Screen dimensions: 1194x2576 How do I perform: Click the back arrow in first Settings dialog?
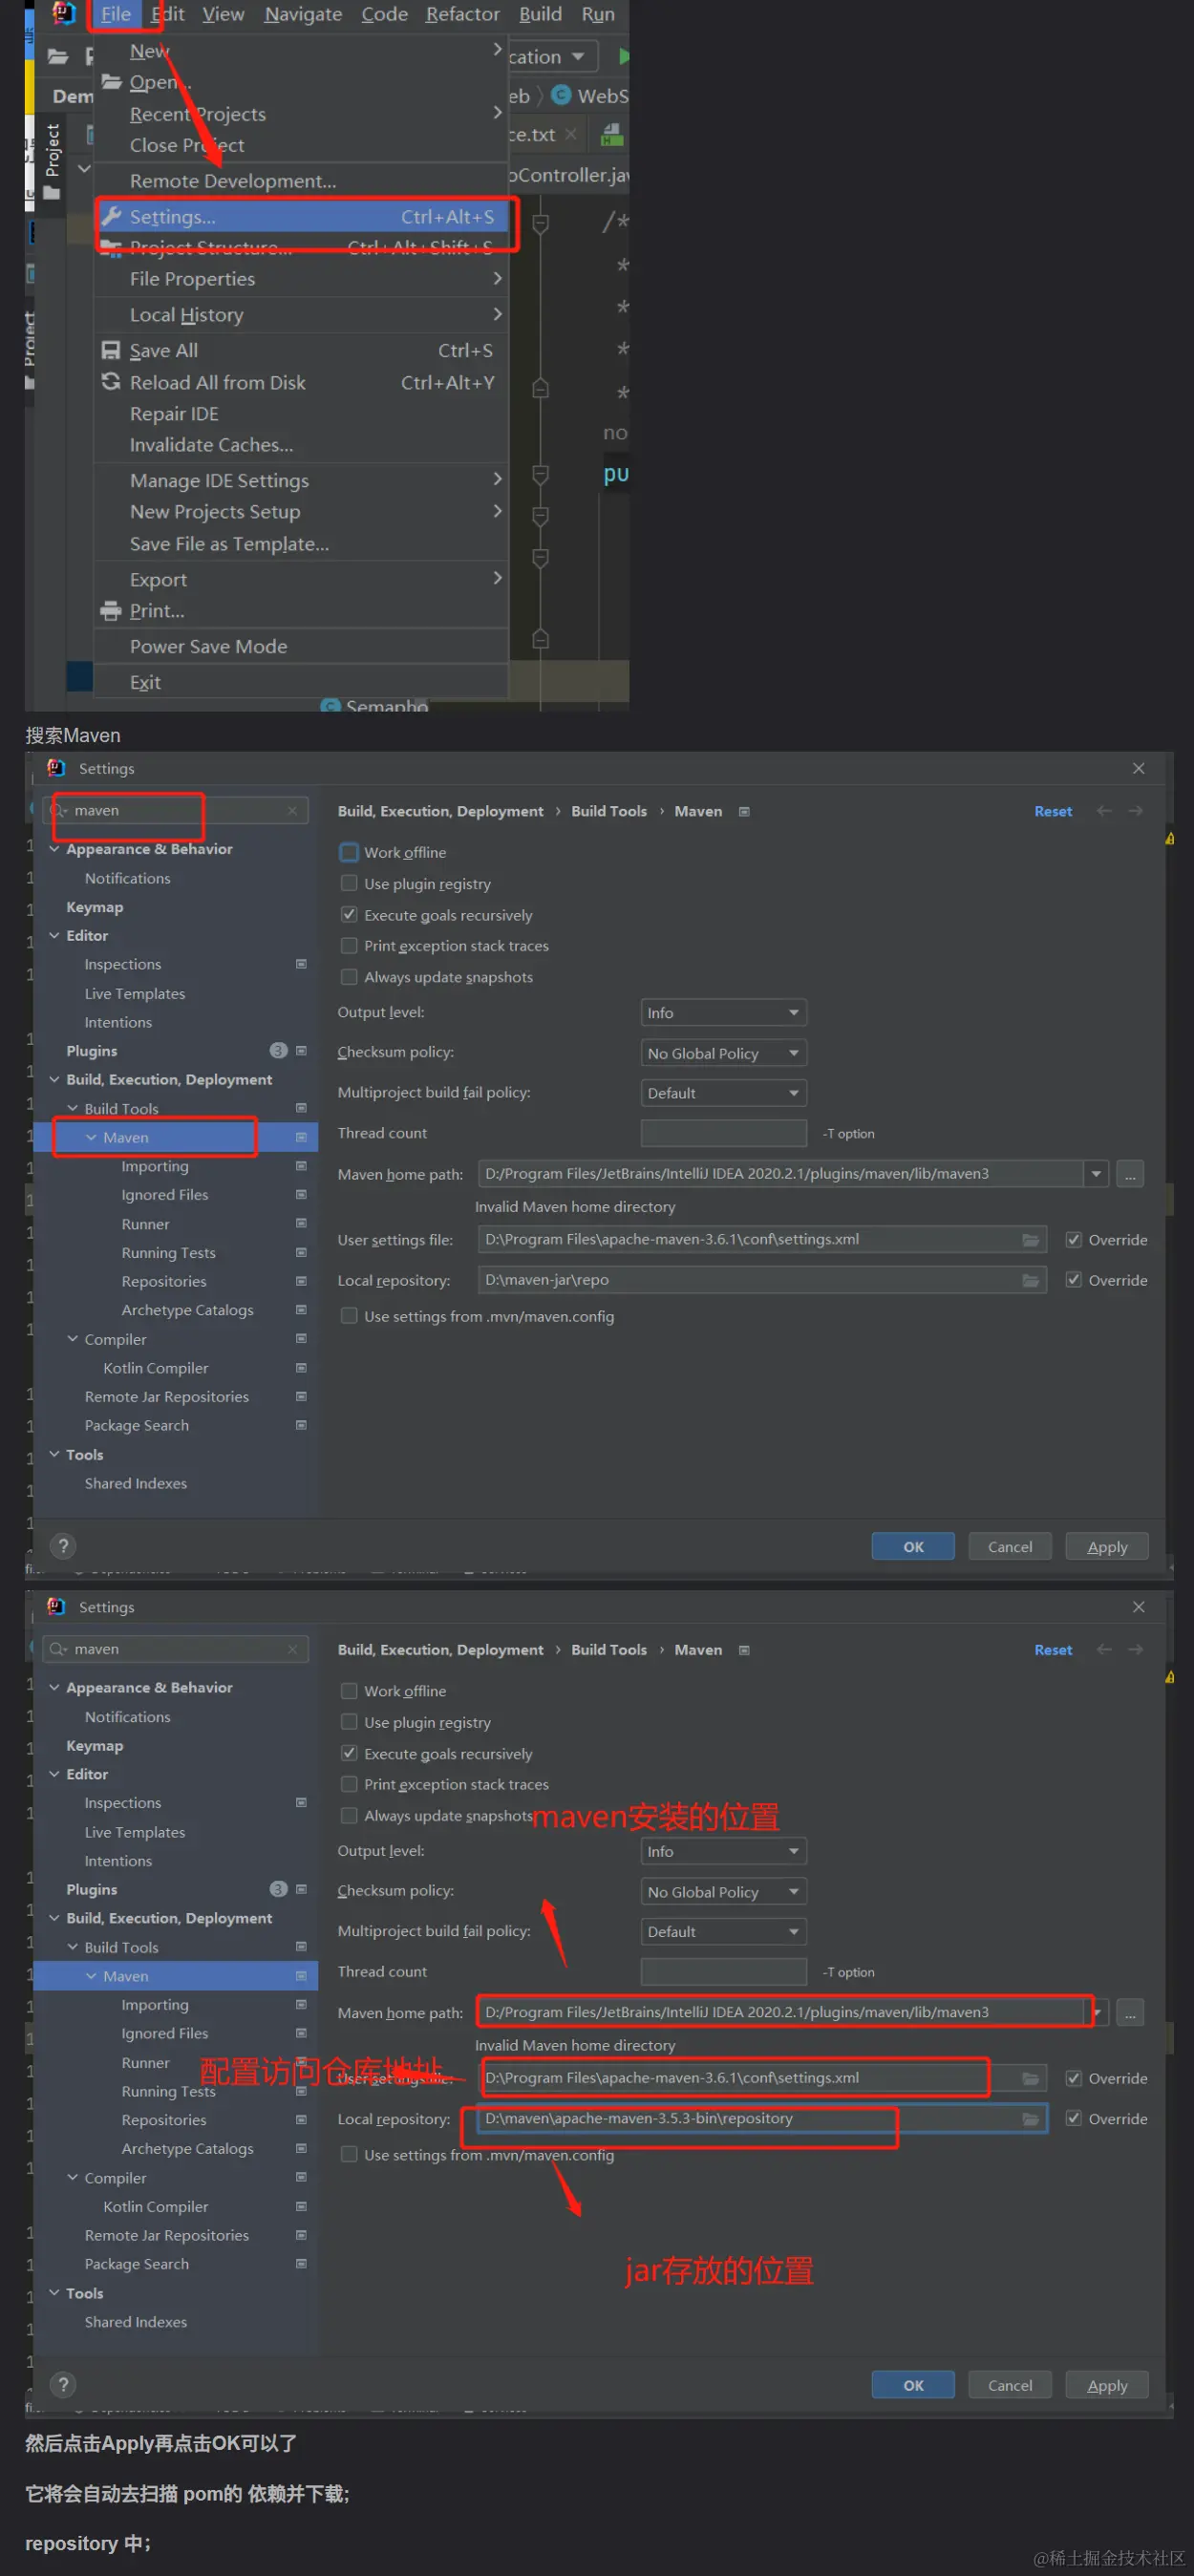1104,811
